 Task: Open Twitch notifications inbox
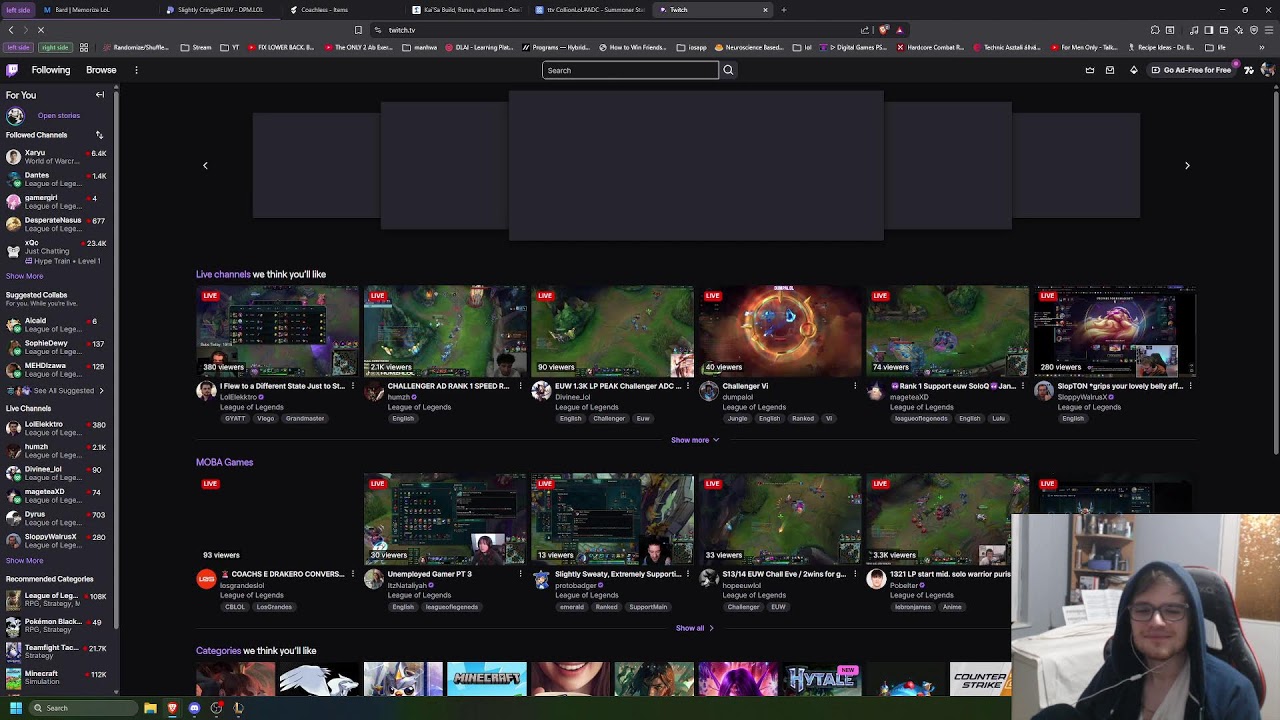point(1110,70)
